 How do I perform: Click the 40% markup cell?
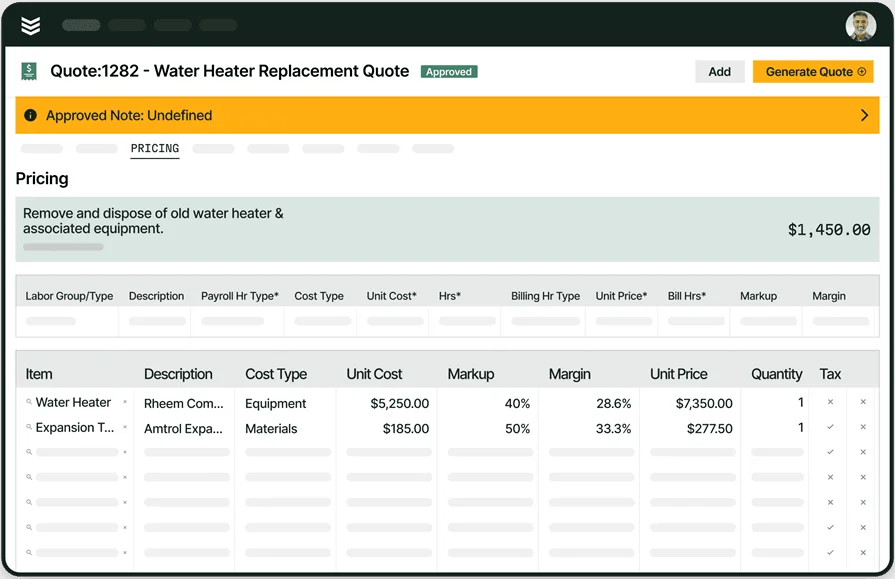pos(517,404)
